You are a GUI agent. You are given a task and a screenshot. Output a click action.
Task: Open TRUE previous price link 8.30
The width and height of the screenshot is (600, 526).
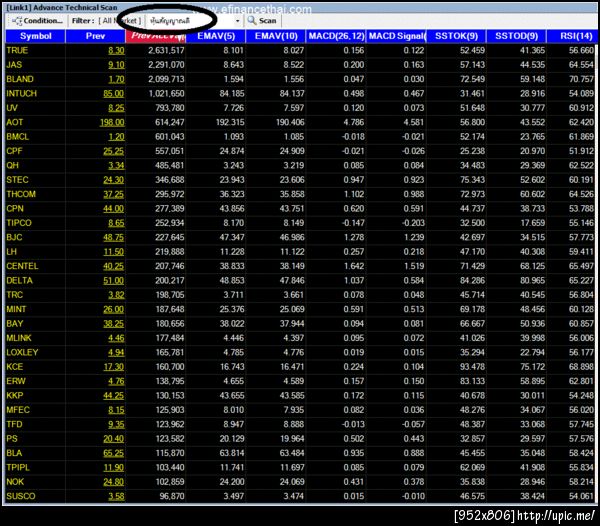click(116, 50)
